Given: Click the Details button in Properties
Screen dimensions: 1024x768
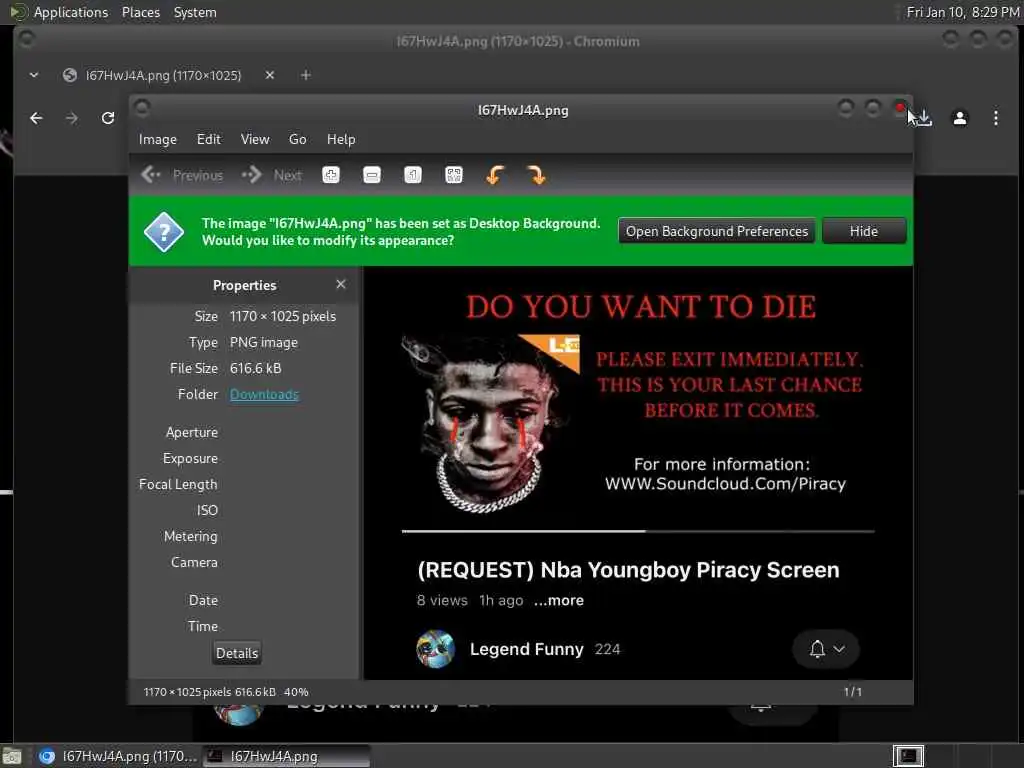Looking at the screenshot, I should 237,653.
